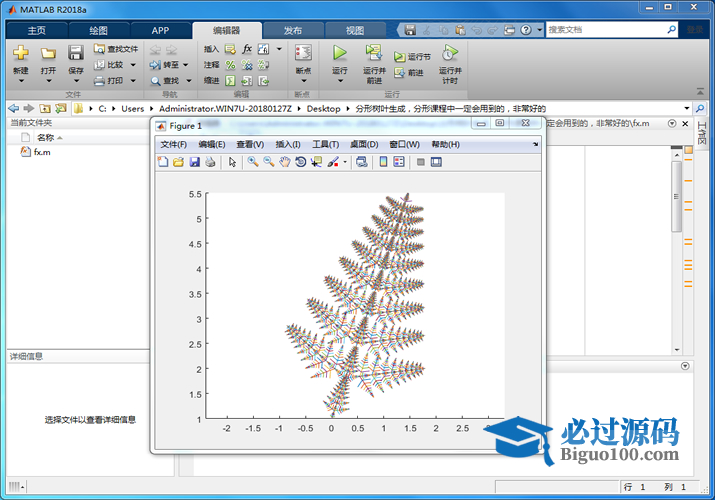This screenshot has height=500, width=715.
Task: Click the smart indent icon
Action: pos(231,81)
